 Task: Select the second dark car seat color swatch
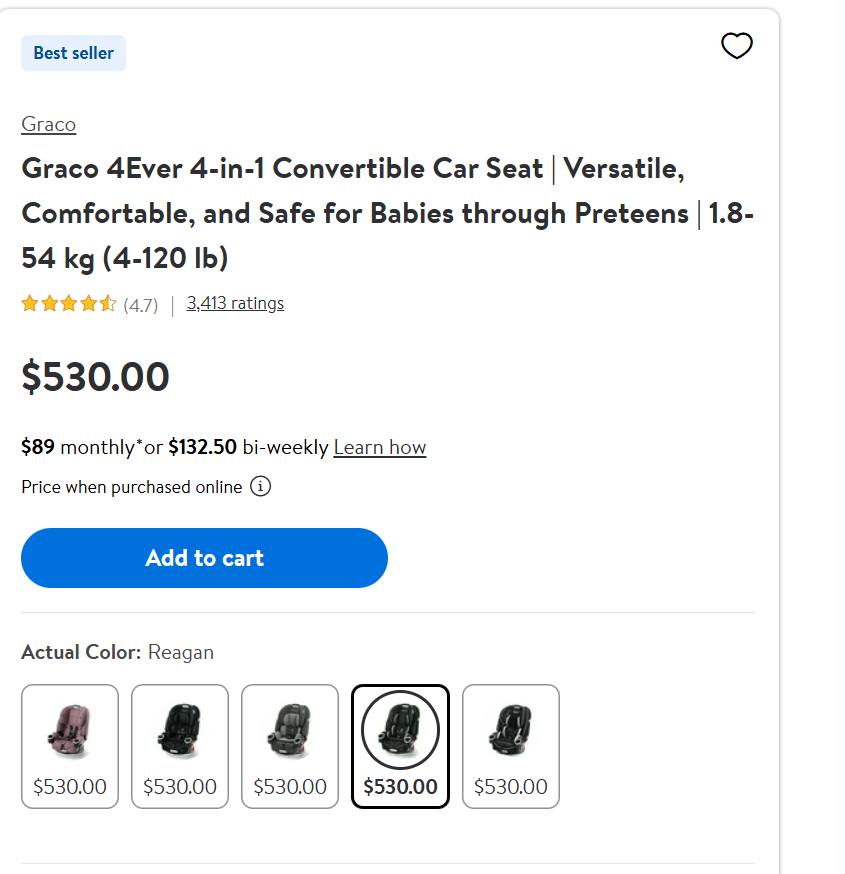coord(179,745)
